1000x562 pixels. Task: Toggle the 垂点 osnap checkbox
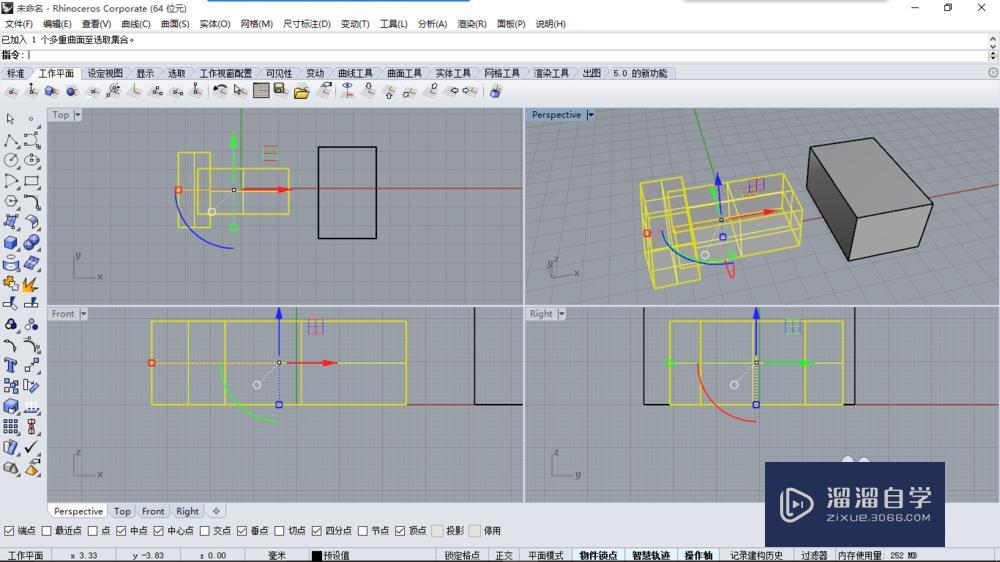tap(242, 531)
